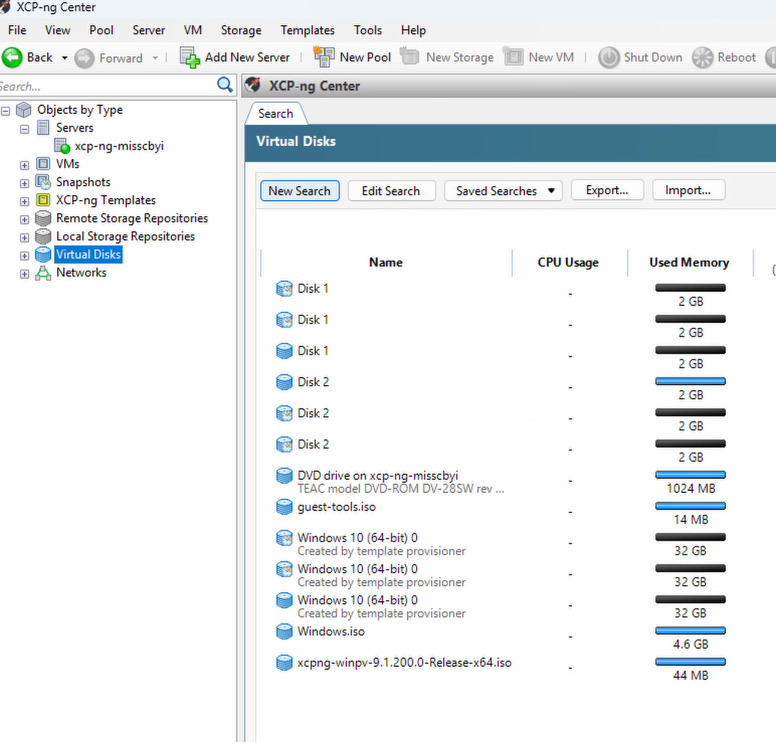Click the DVD drive 1024 MB usage bar

[x=690, y=475]
